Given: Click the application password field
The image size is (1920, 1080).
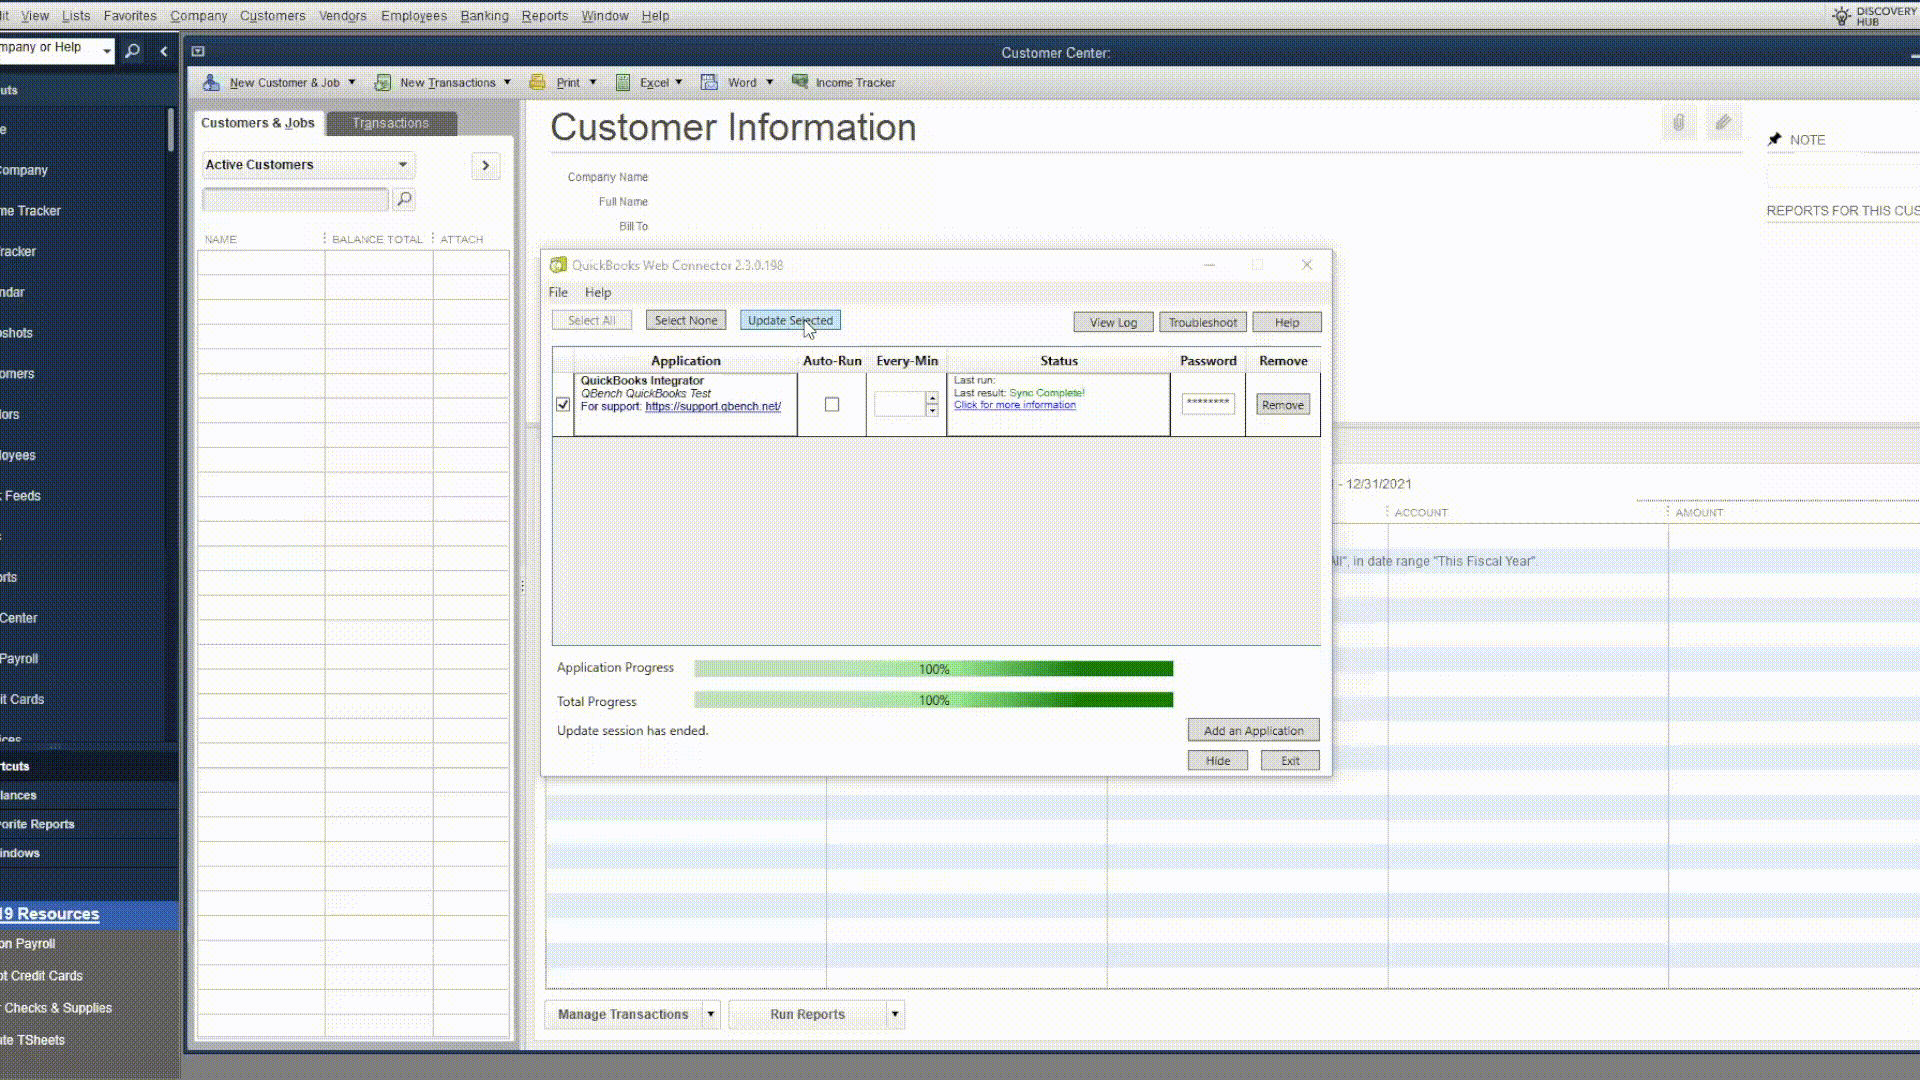Looking at the screenshot, I should (1208, 403).
